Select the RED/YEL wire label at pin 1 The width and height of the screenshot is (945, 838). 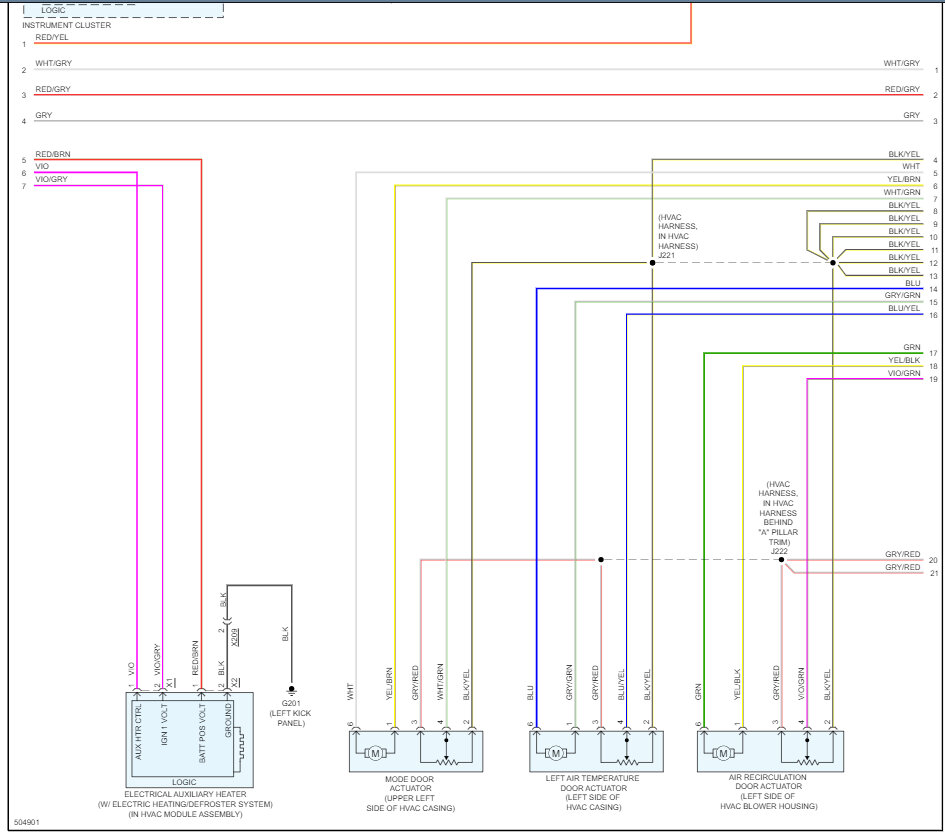point(52,37)
